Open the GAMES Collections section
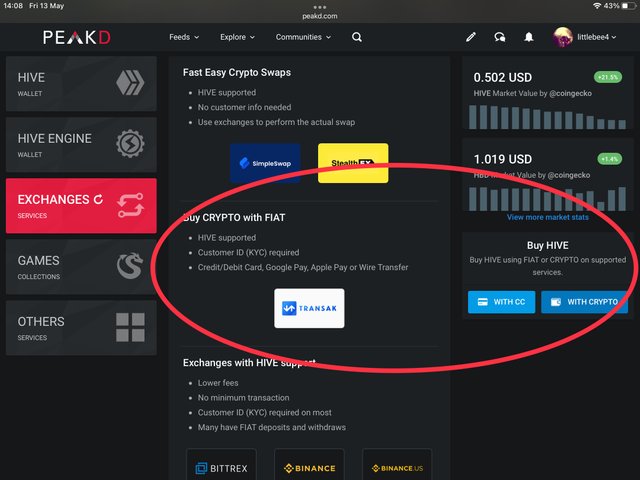 [81, 267]
